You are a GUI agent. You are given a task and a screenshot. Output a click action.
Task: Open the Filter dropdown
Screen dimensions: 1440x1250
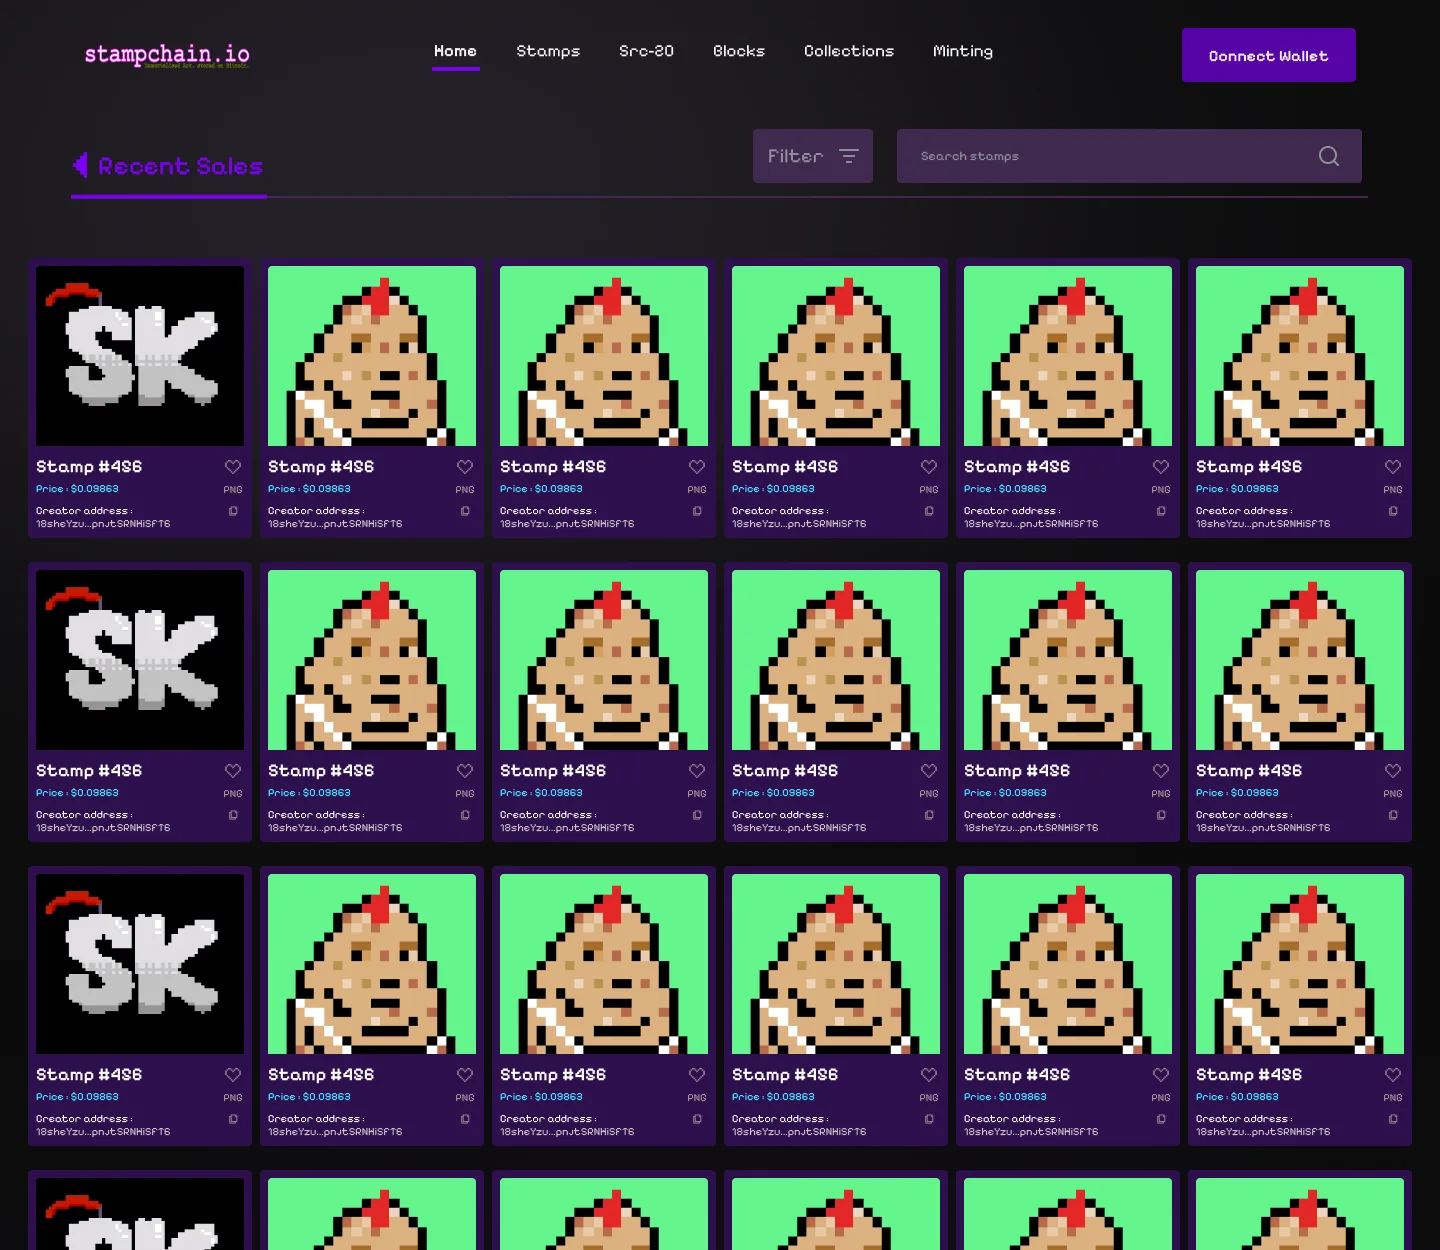pyautogui.click(x=813, y=156)
